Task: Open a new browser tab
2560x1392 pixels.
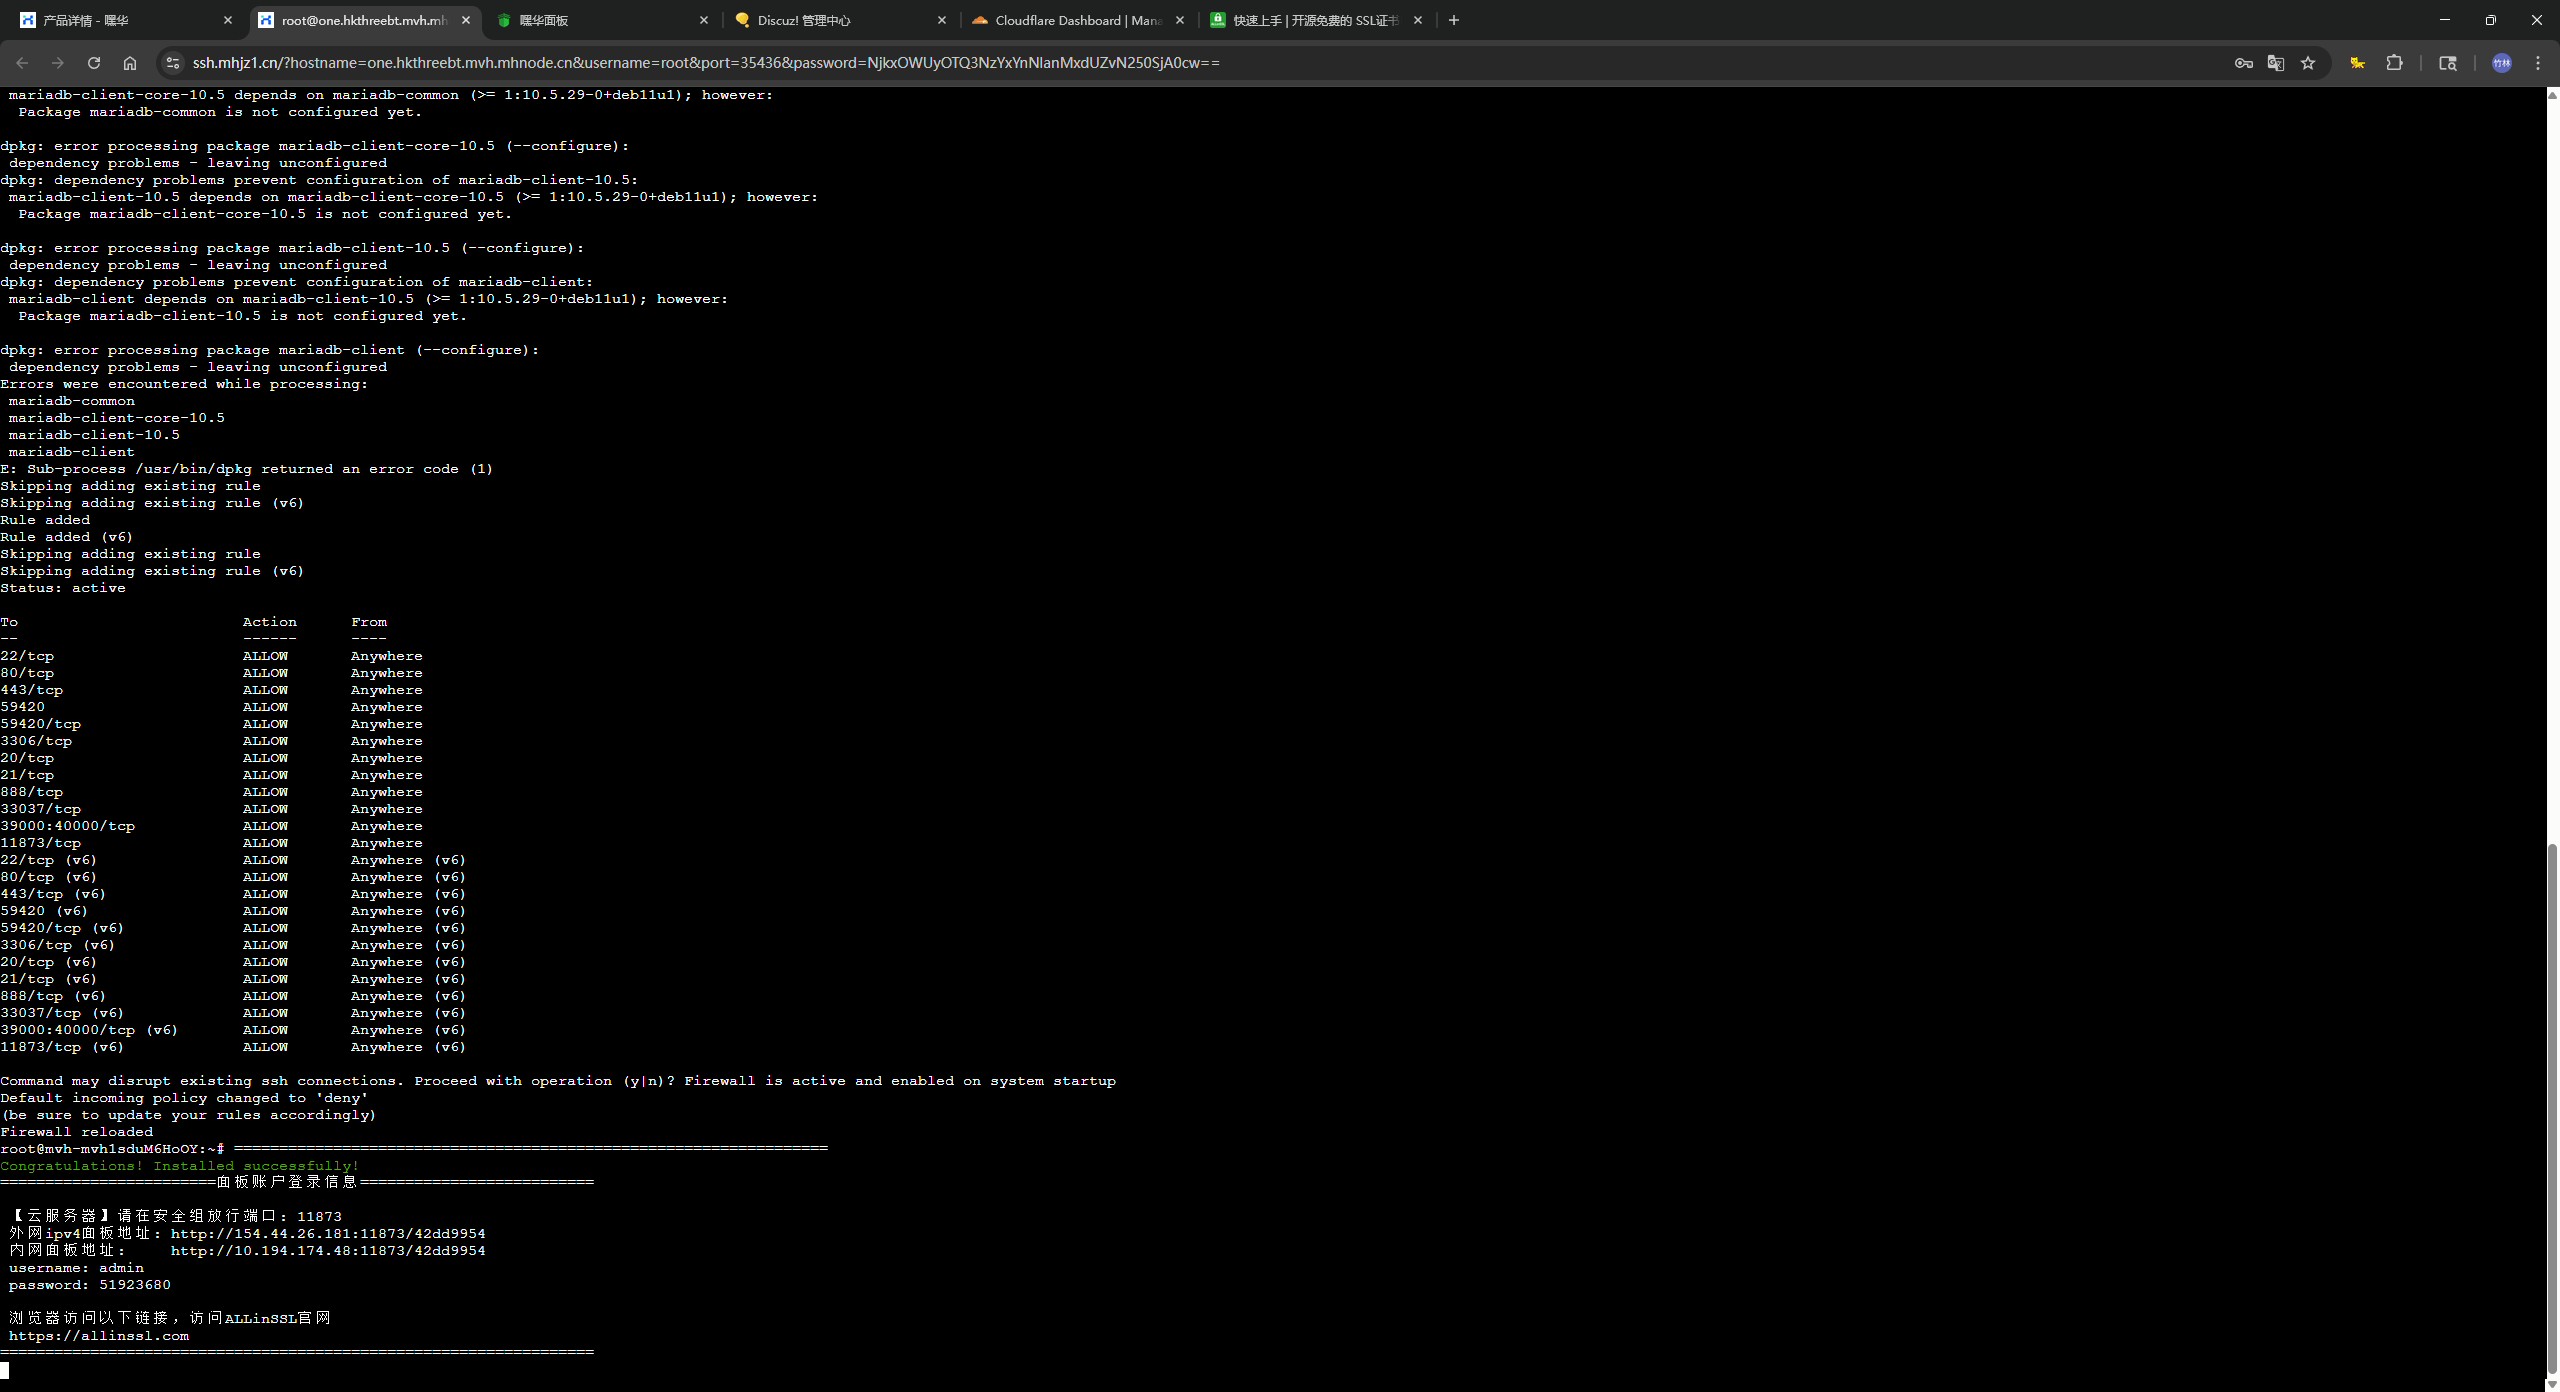Action: click(x=1454, y=20)
